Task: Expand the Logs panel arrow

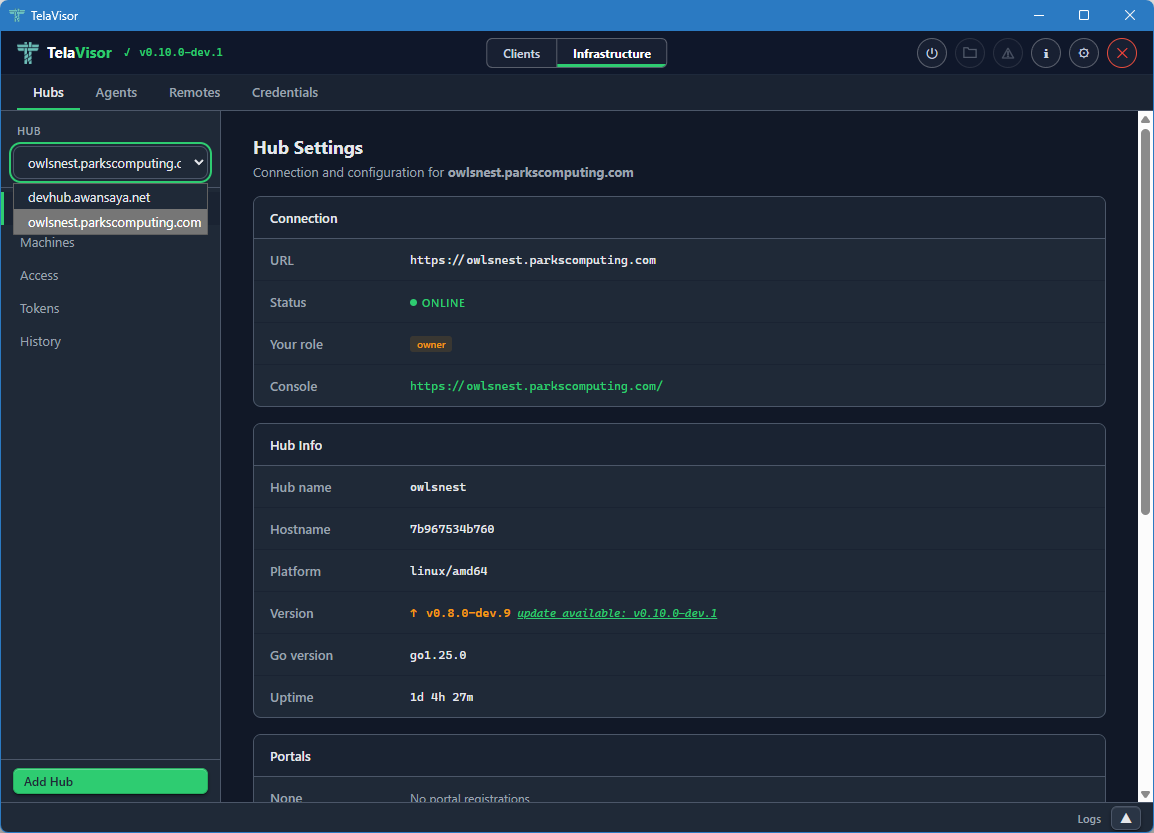Action: point(1125,818)
